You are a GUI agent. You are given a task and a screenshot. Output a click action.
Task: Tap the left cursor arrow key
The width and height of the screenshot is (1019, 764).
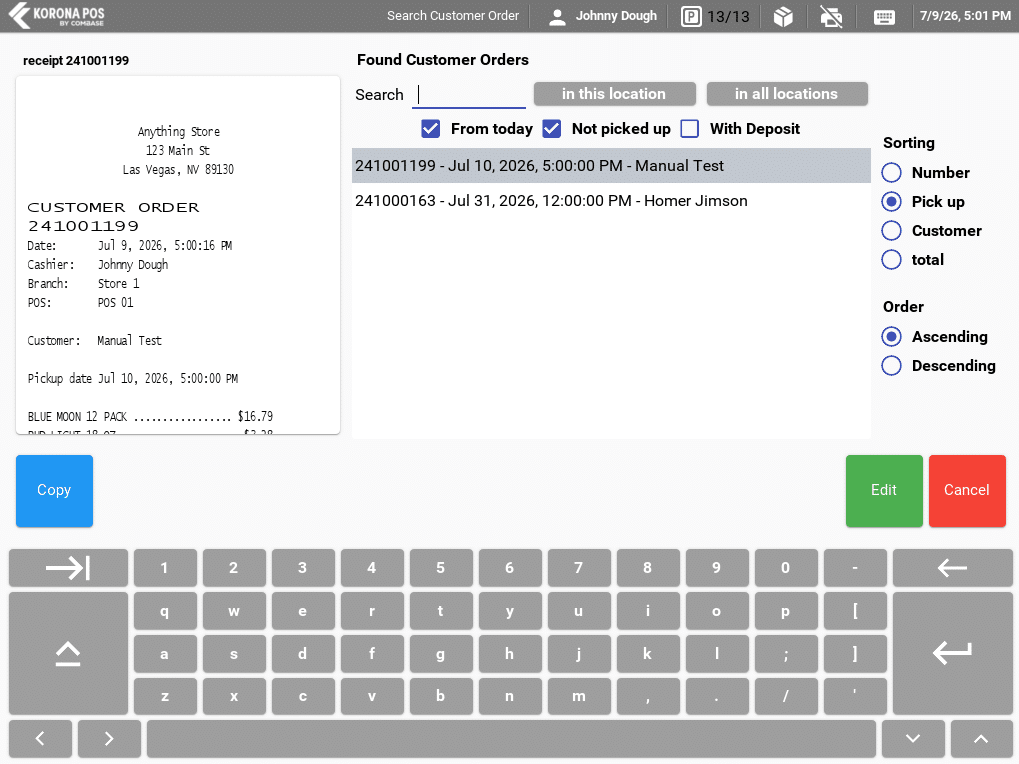(40, 739)
